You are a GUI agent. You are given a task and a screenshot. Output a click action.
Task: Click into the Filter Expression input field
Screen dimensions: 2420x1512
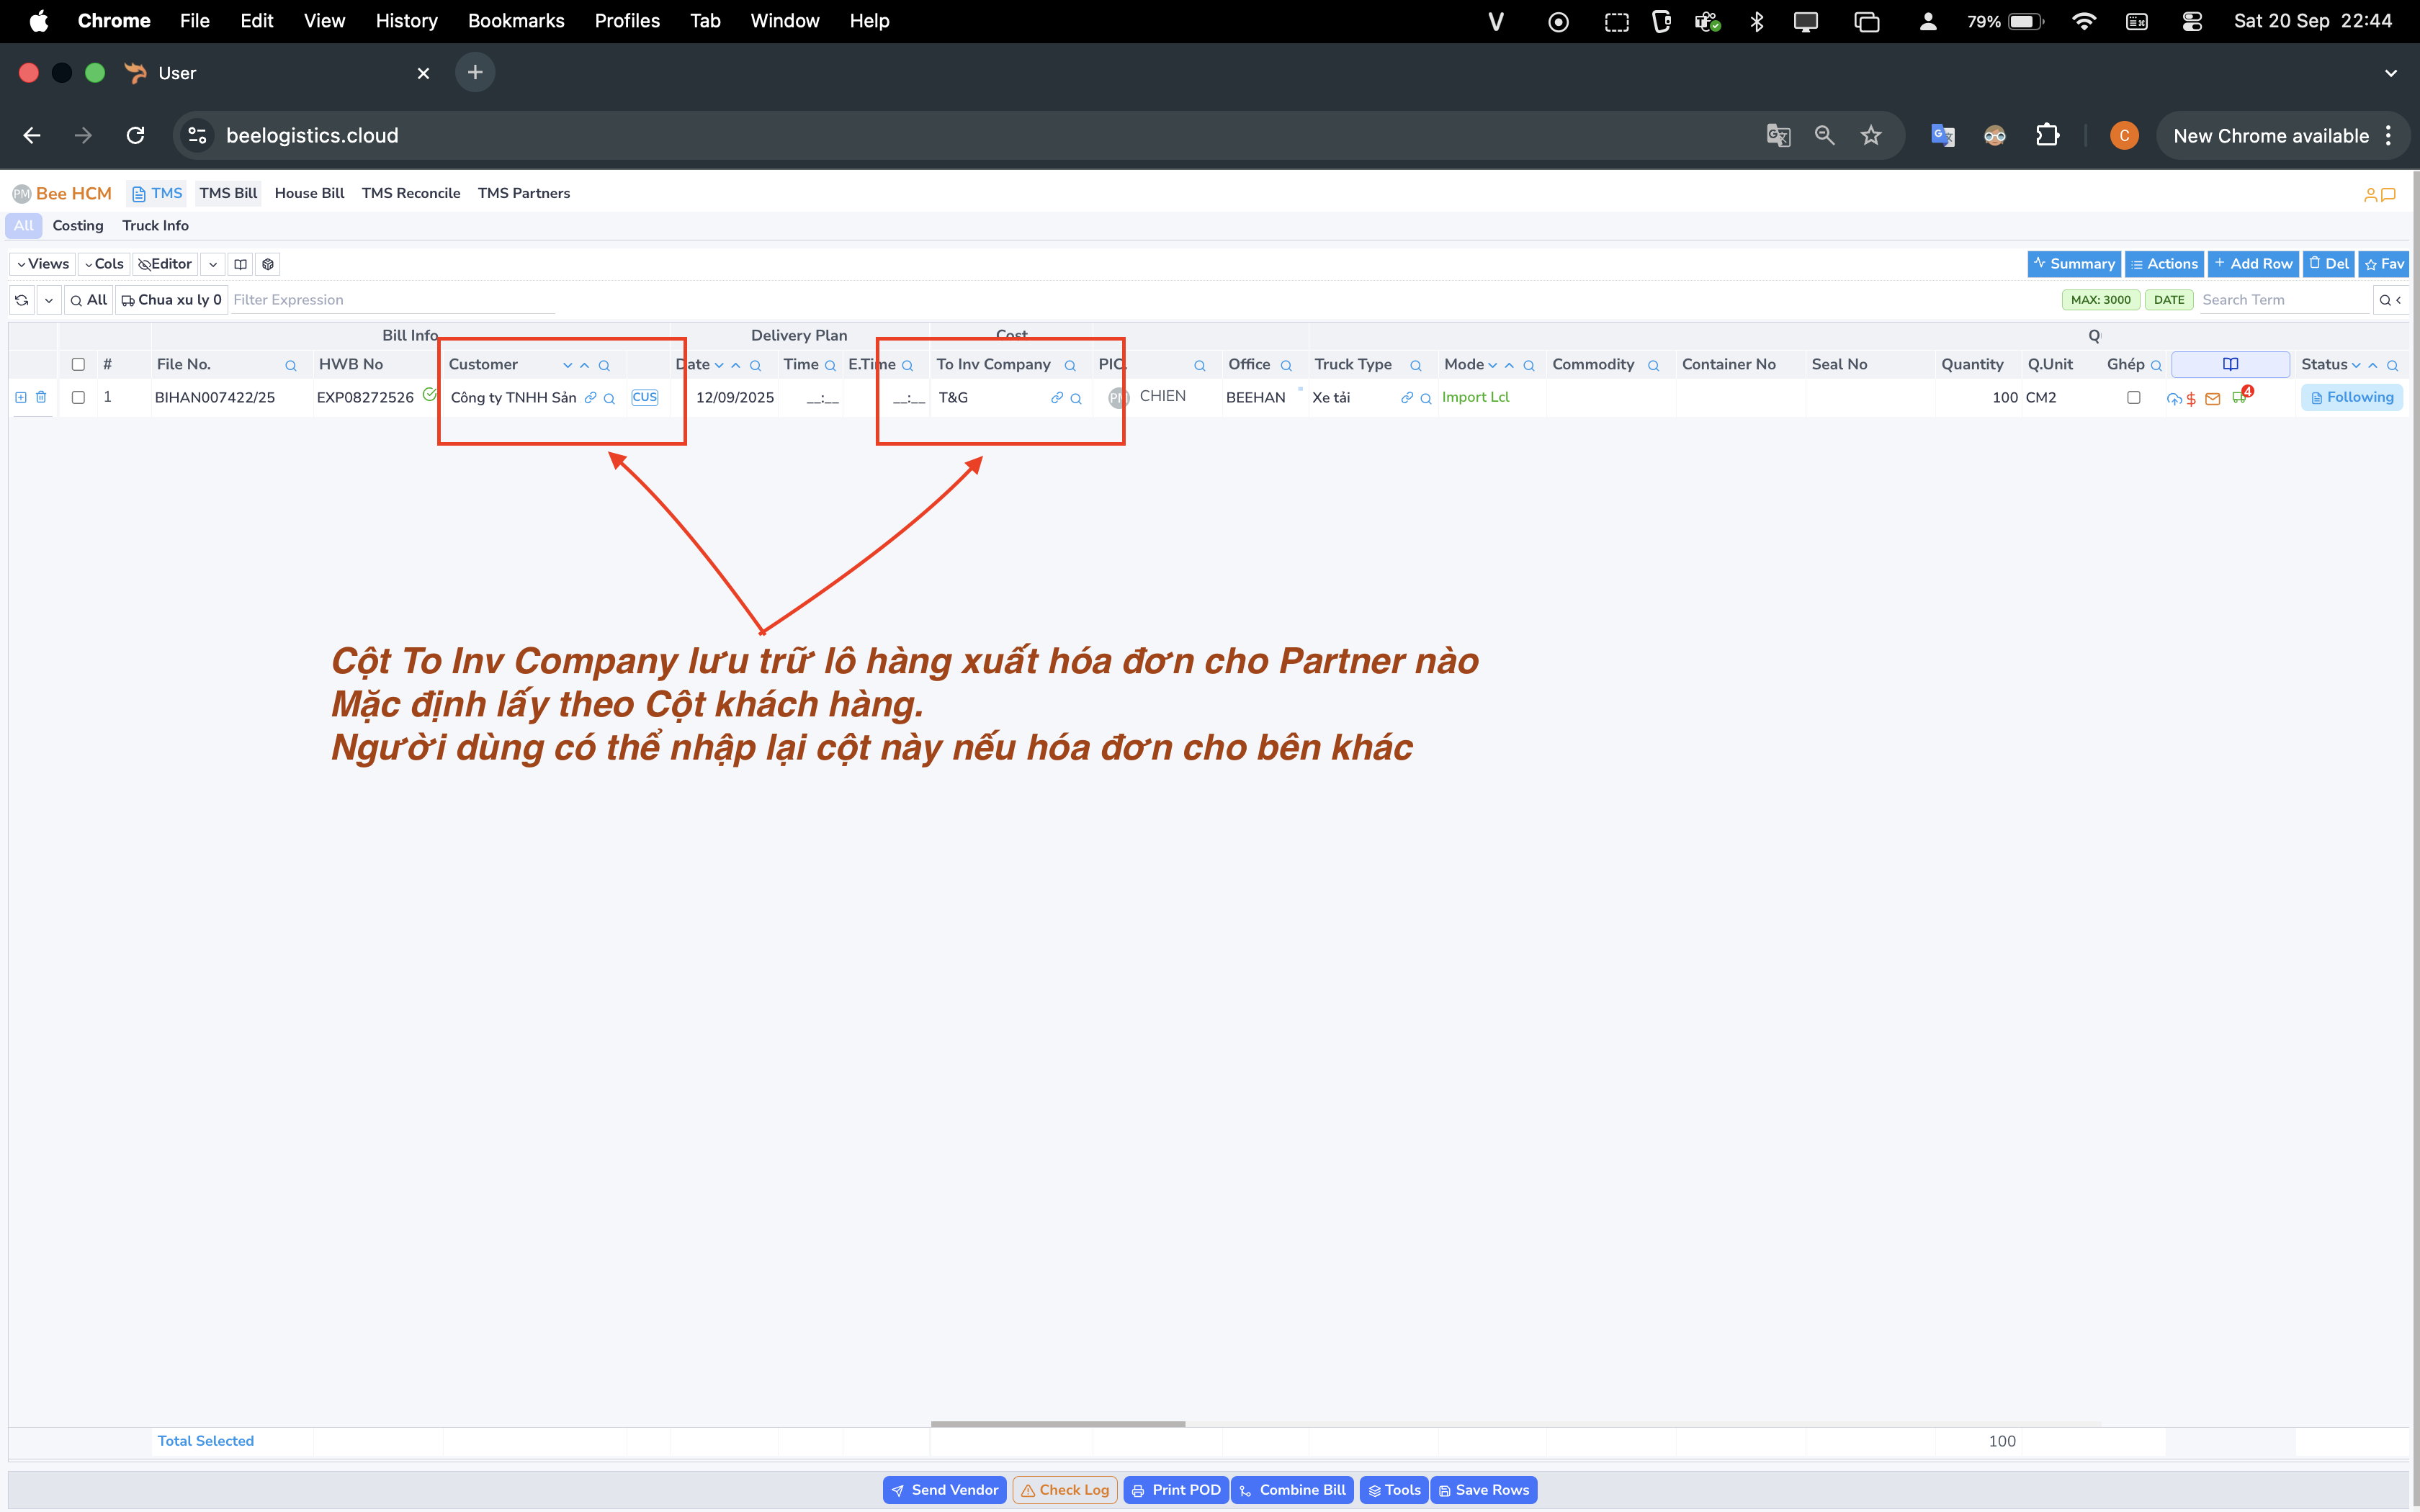(x=390, y=300)
